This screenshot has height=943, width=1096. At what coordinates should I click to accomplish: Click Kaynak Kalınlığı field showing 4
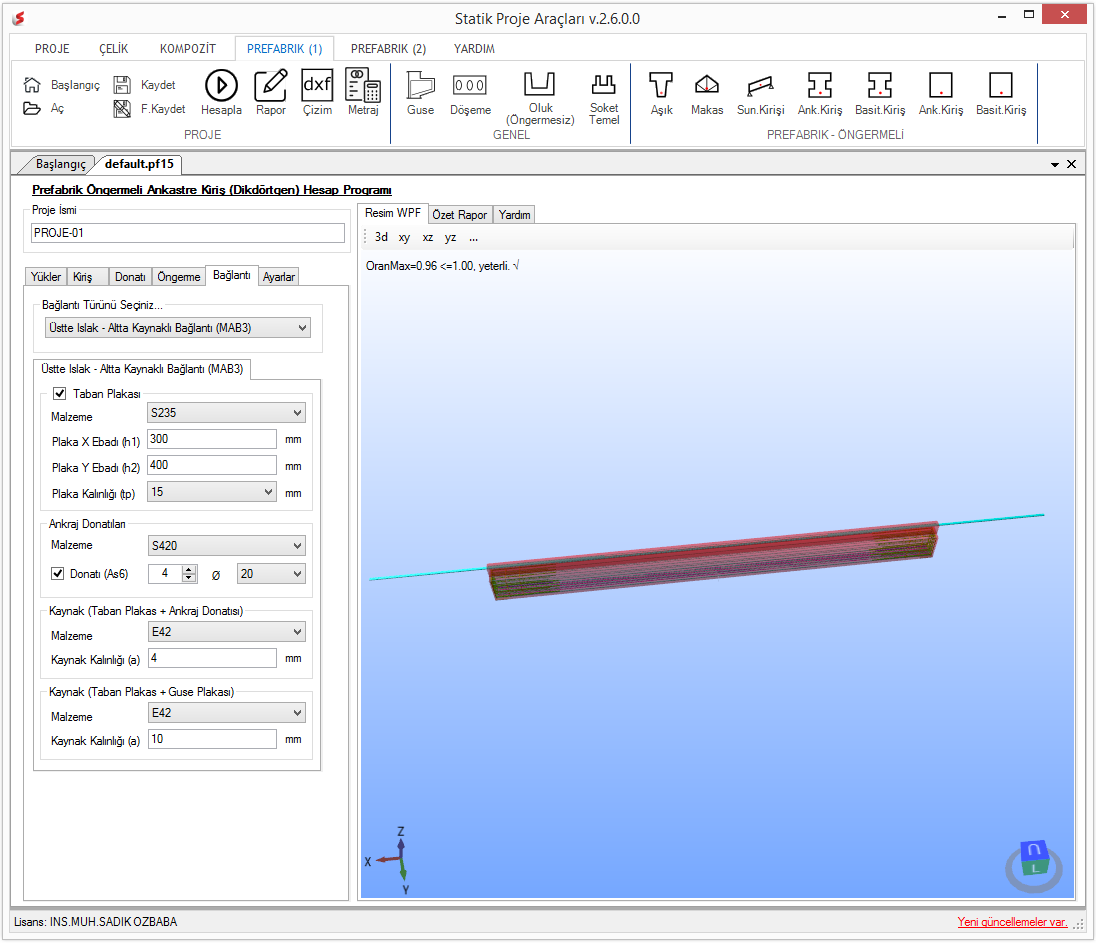coord(212,658)
